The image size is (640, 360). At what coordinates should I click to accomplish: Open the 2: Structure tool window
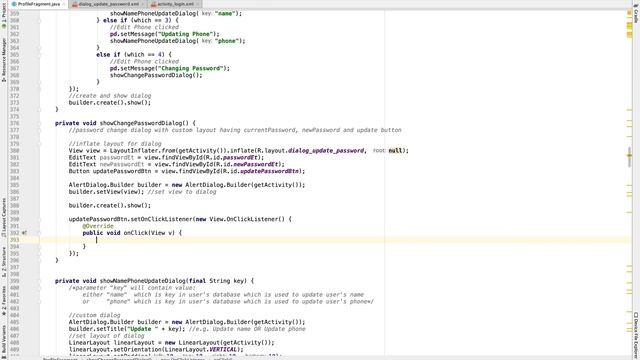4,262
